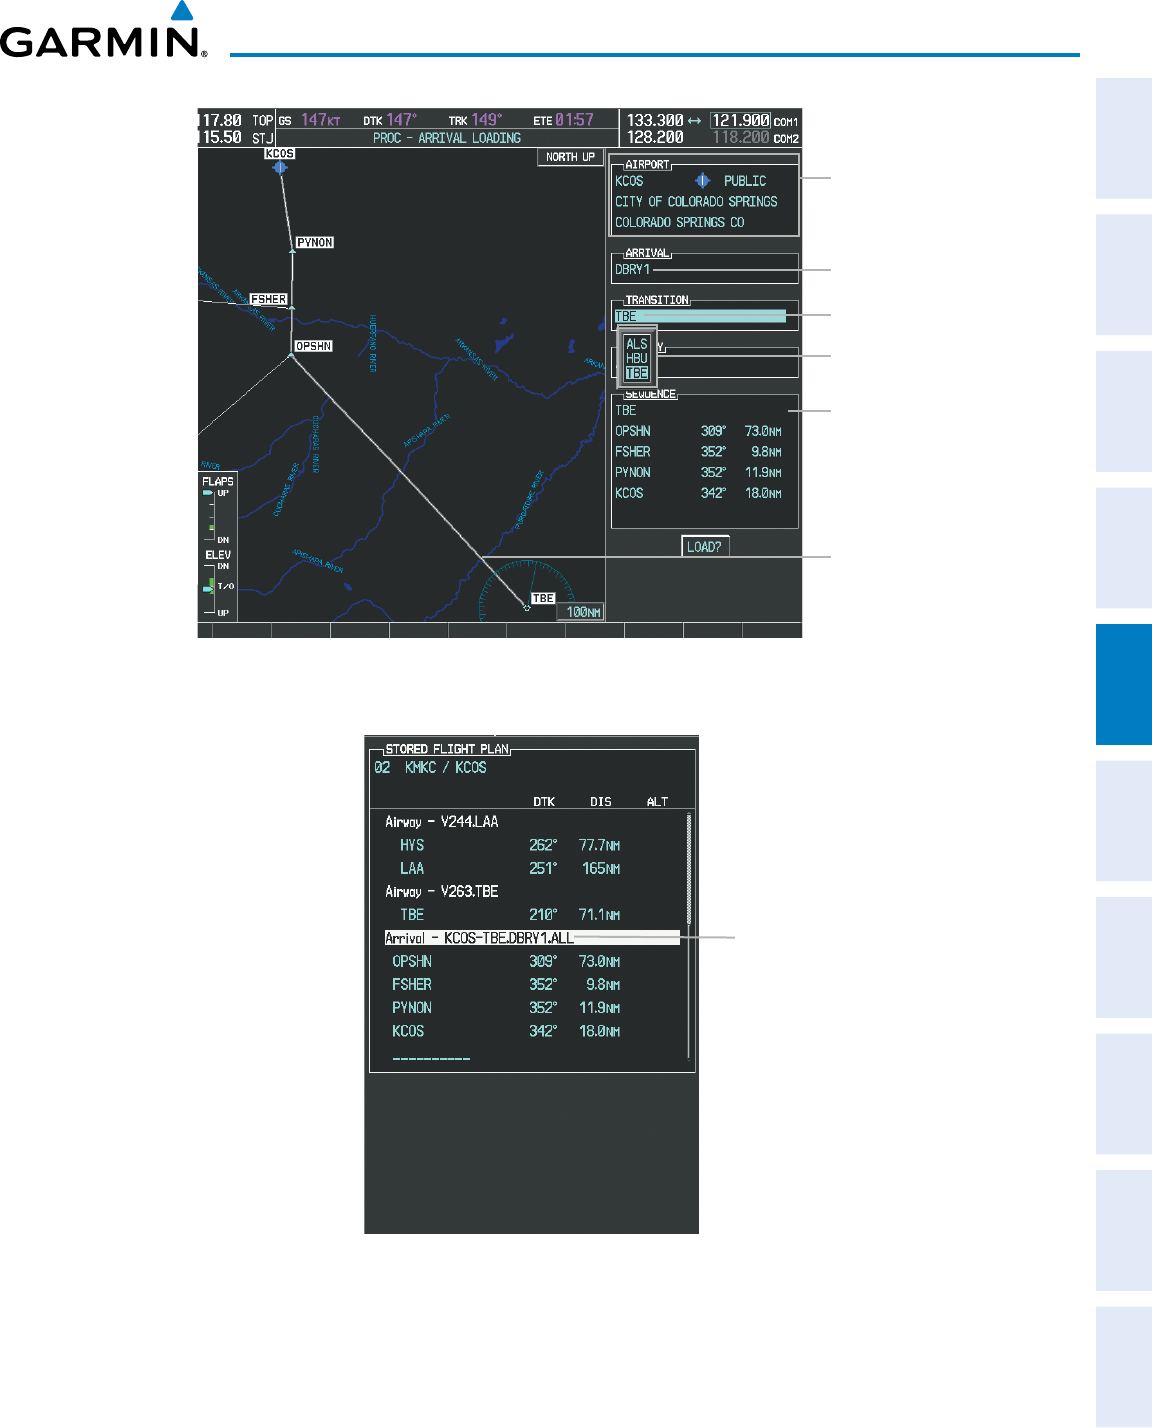Screen dimensions: 1152x1428
Task: Click the DIS column header
Action: pyautogui.click(x=601, y=802)
